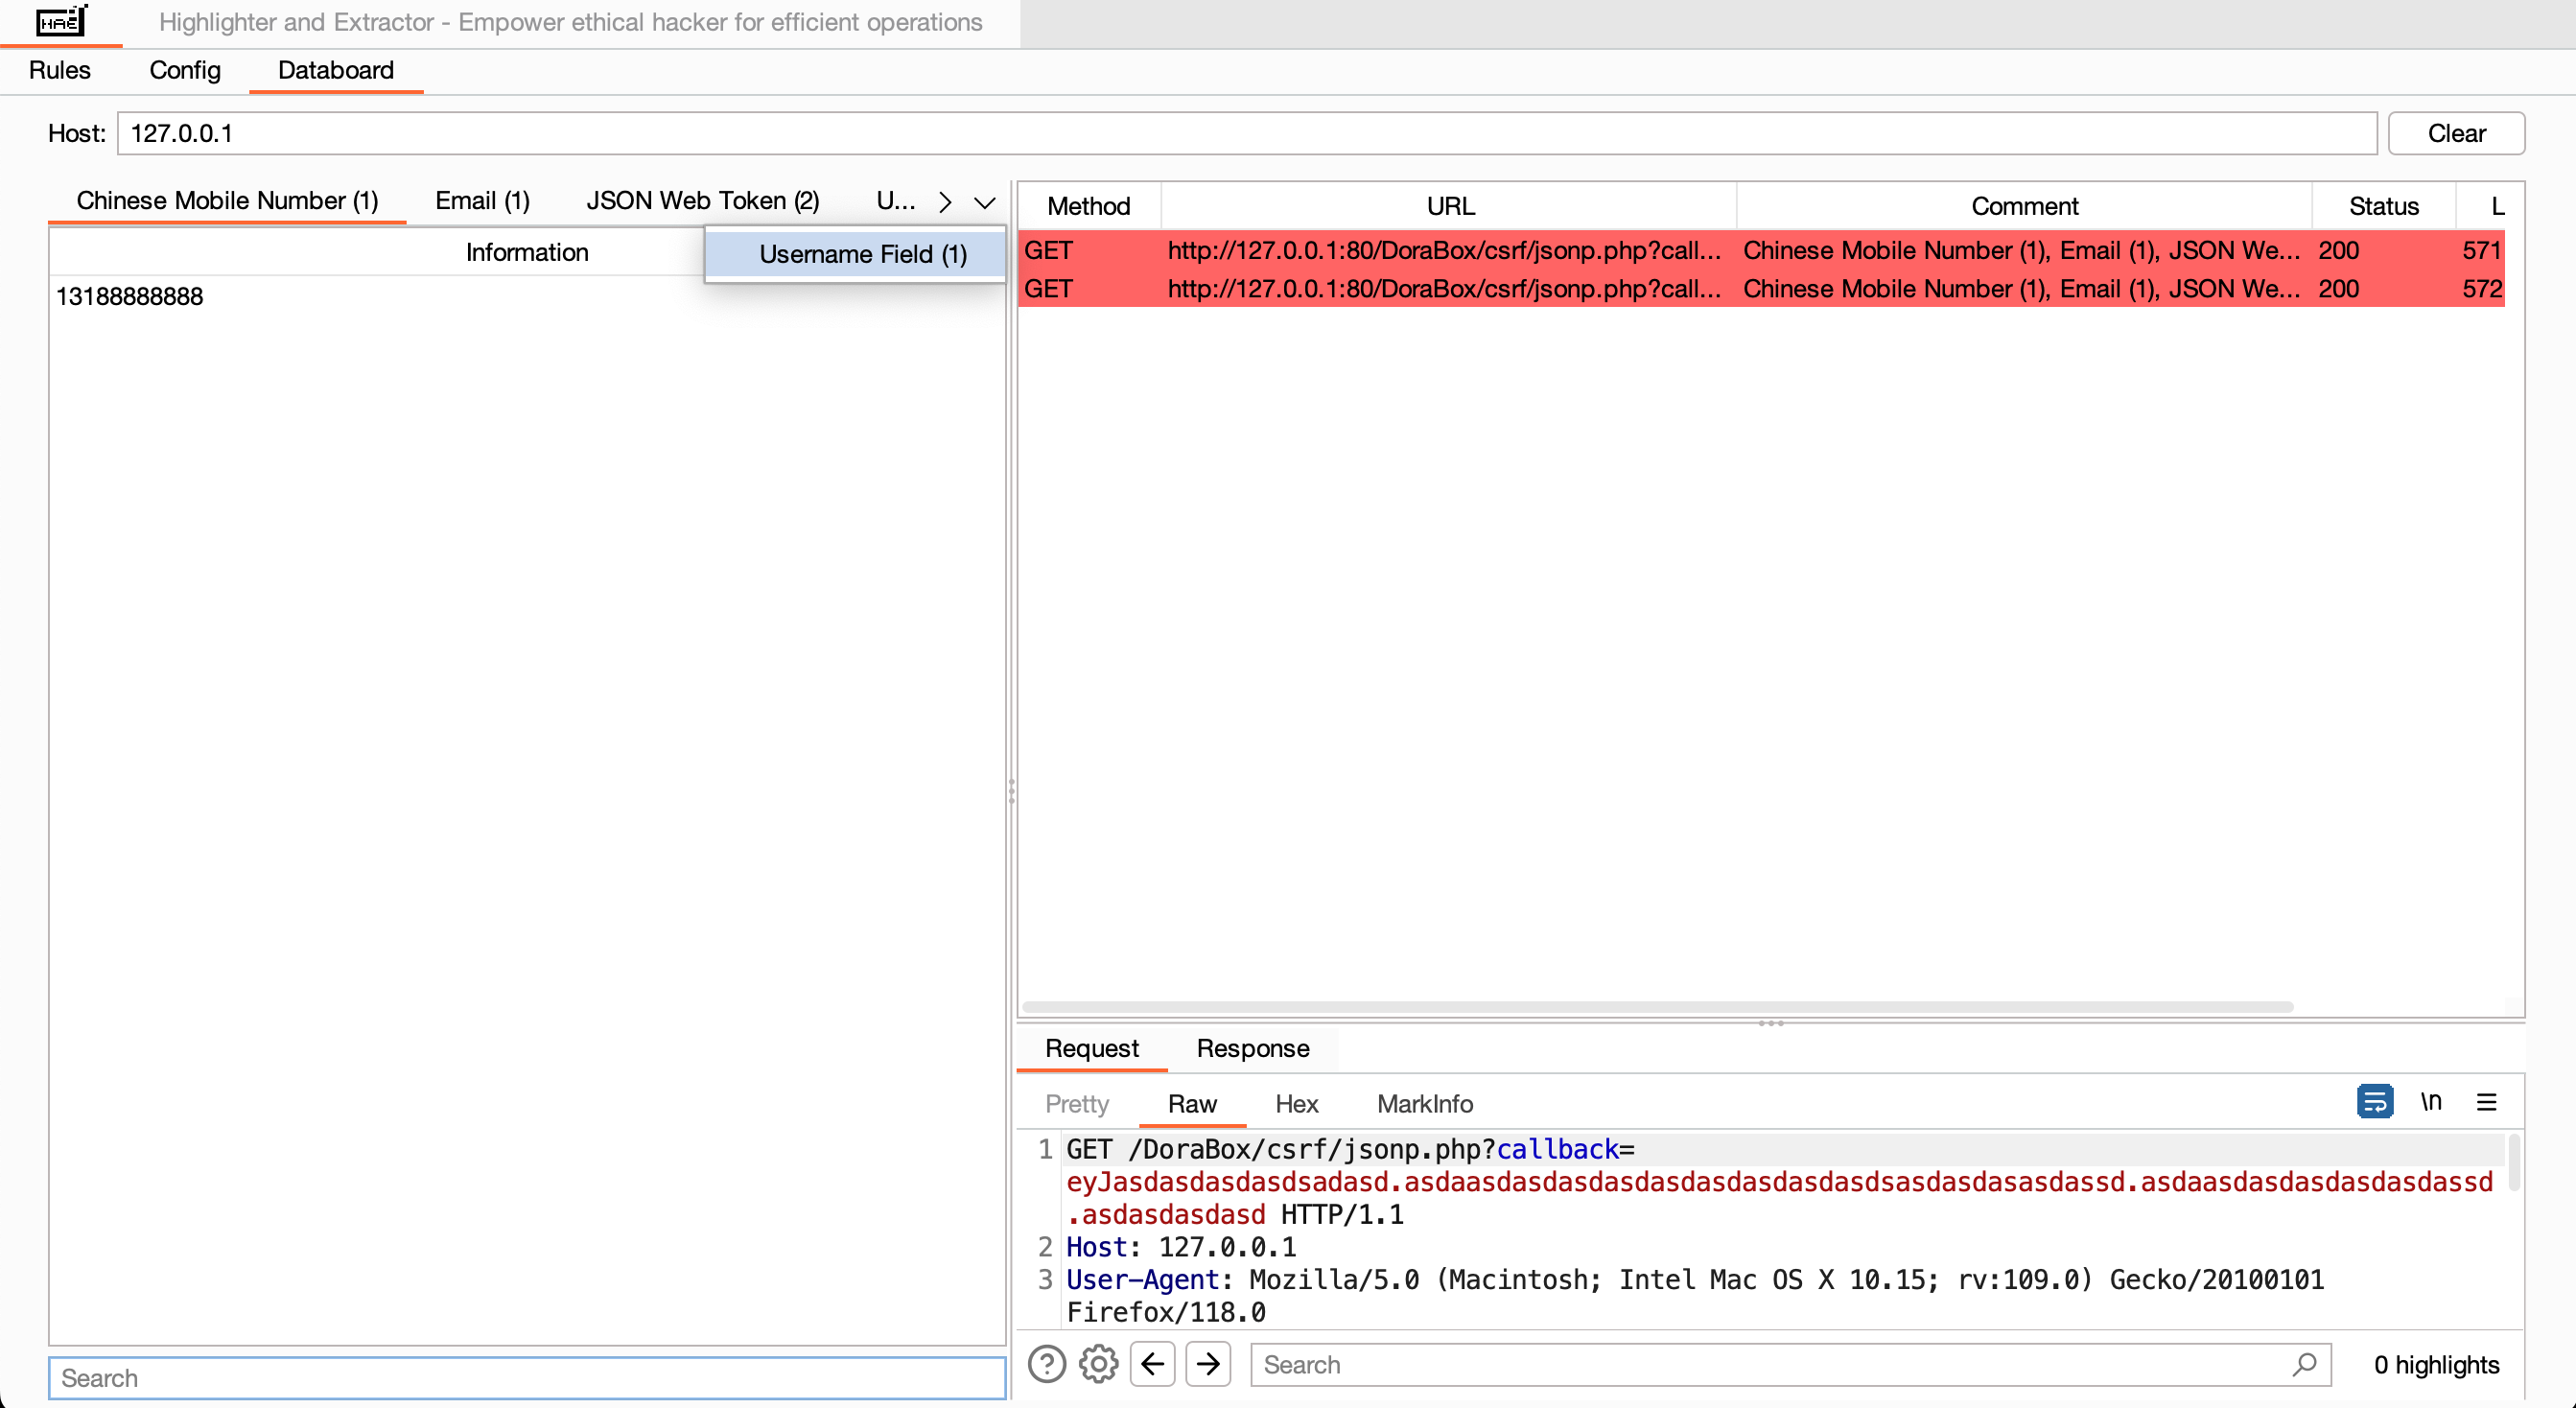Select the request row with length 572
Viewport: 2576px width, 1408px height.
tap(1760, 289)
